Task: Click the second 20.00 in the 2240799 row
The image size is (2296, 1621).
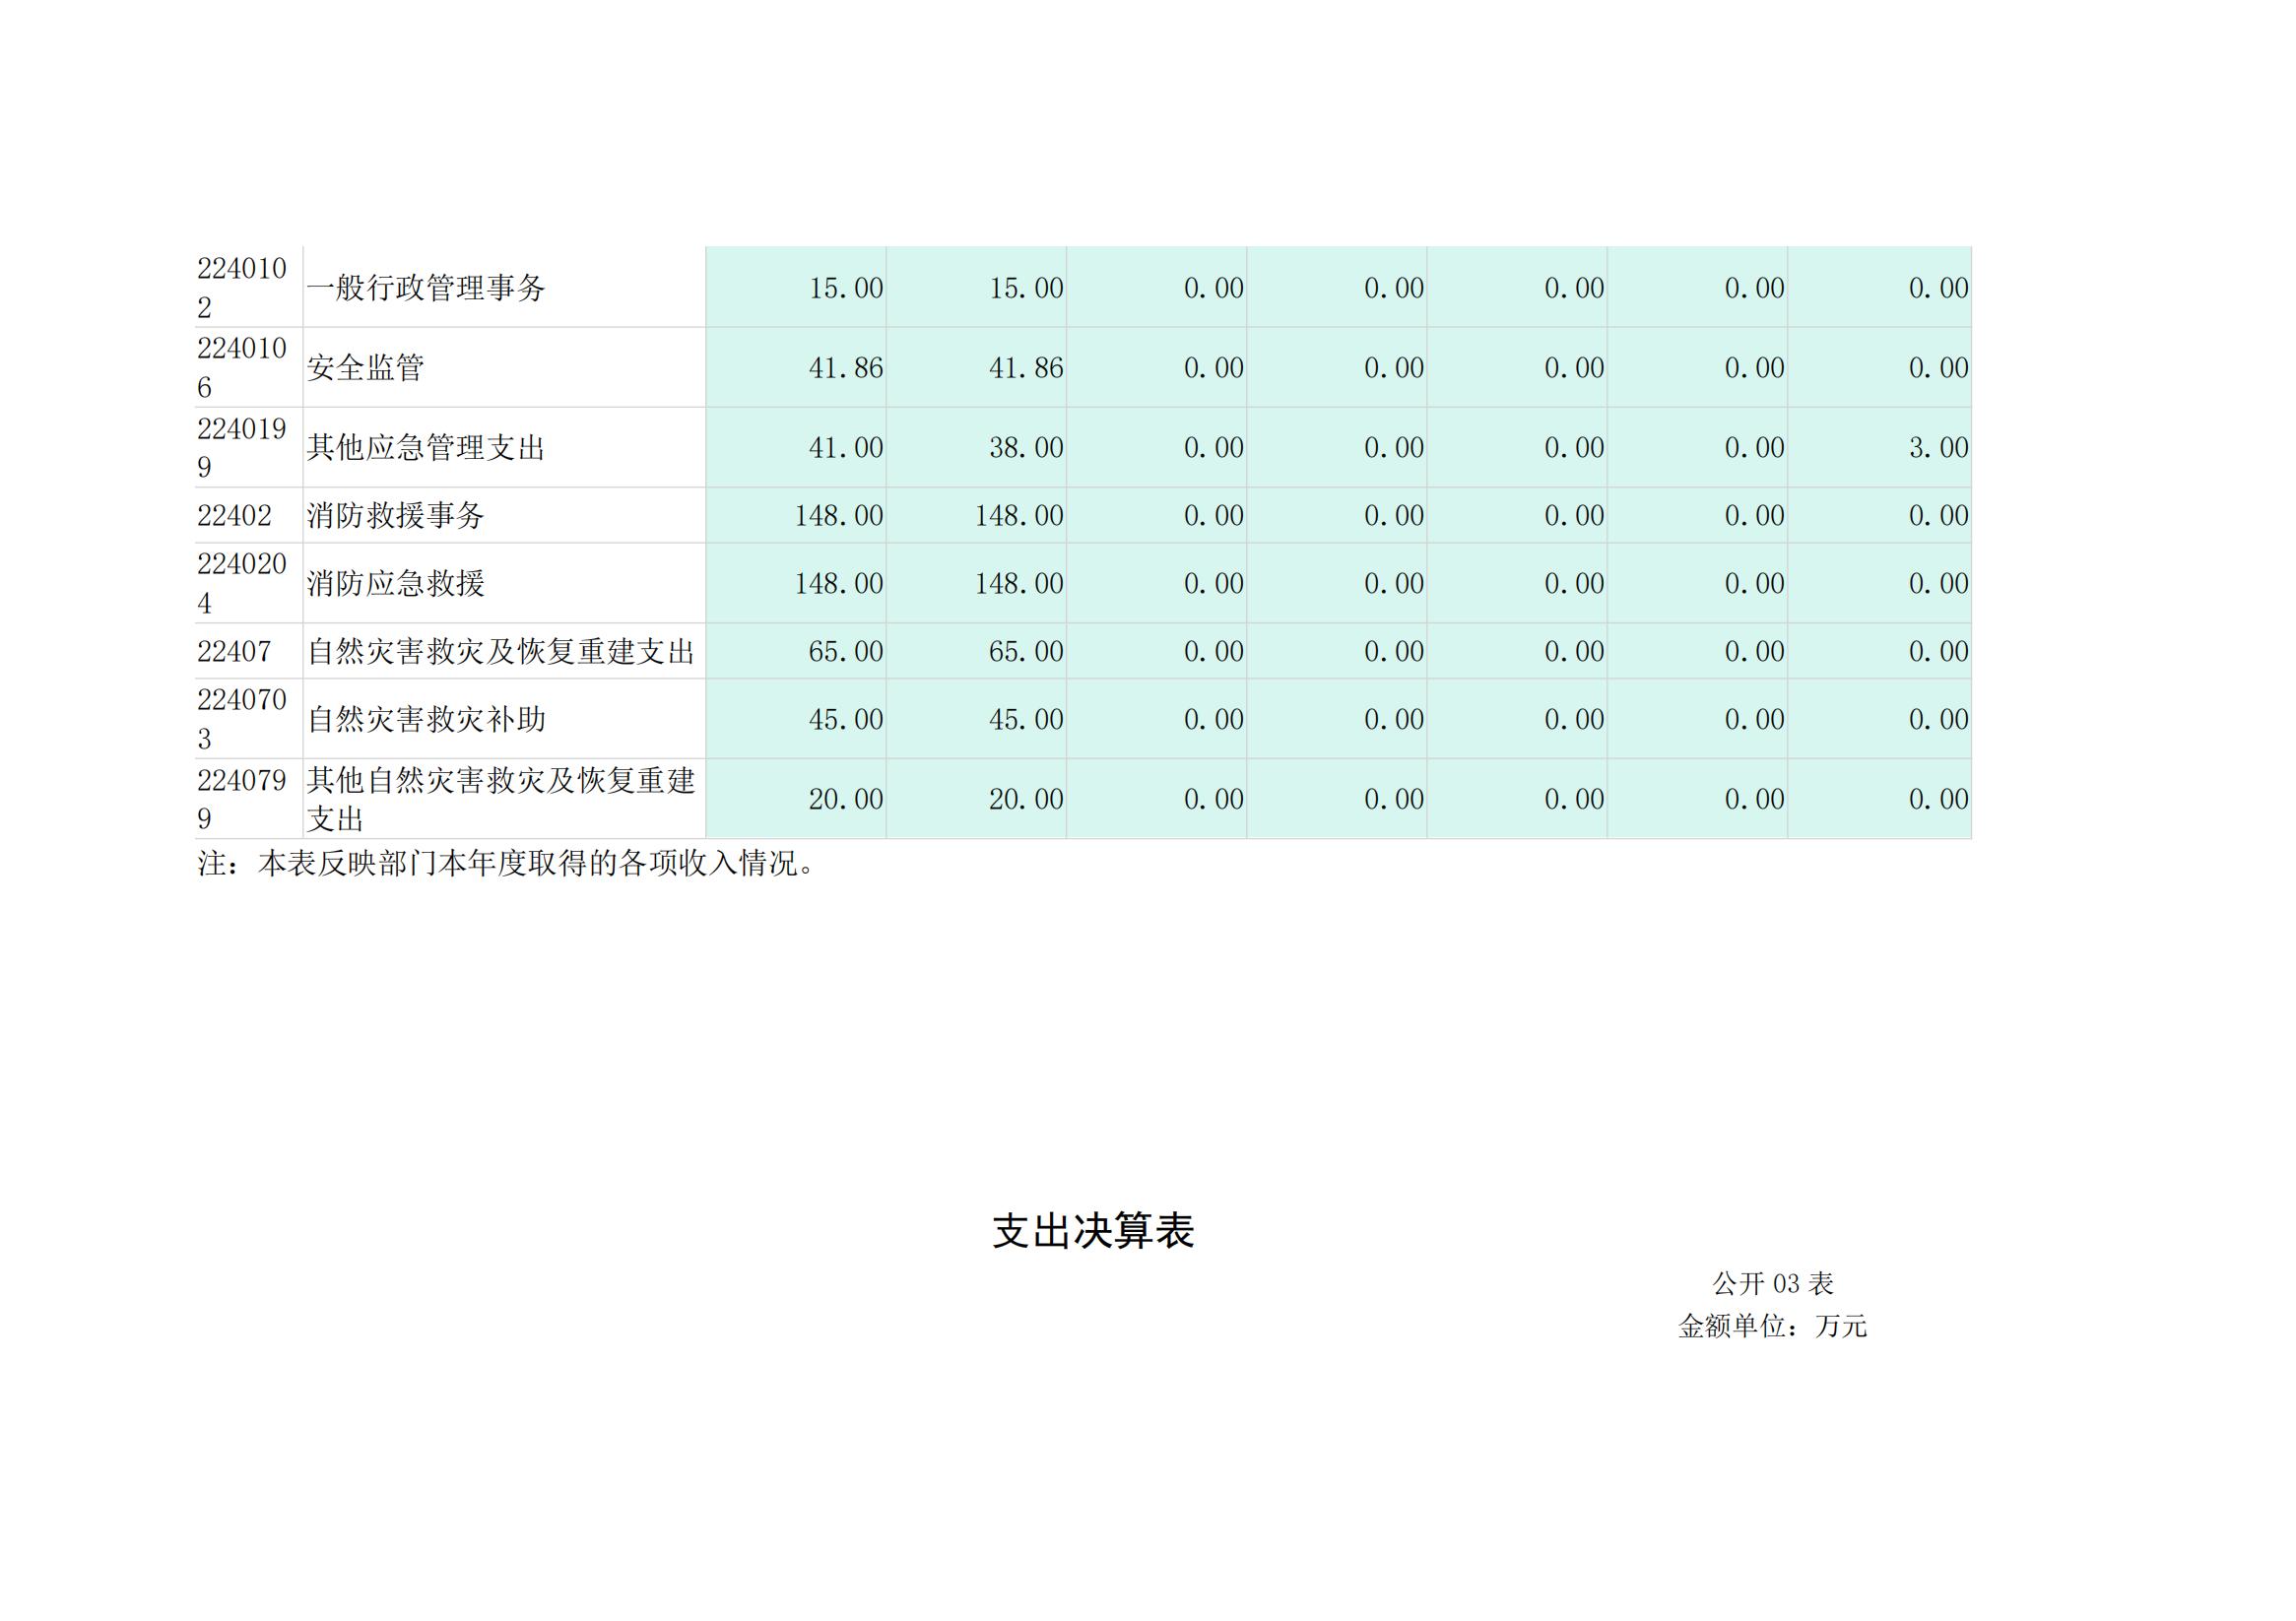Action: coord(1026,799)
